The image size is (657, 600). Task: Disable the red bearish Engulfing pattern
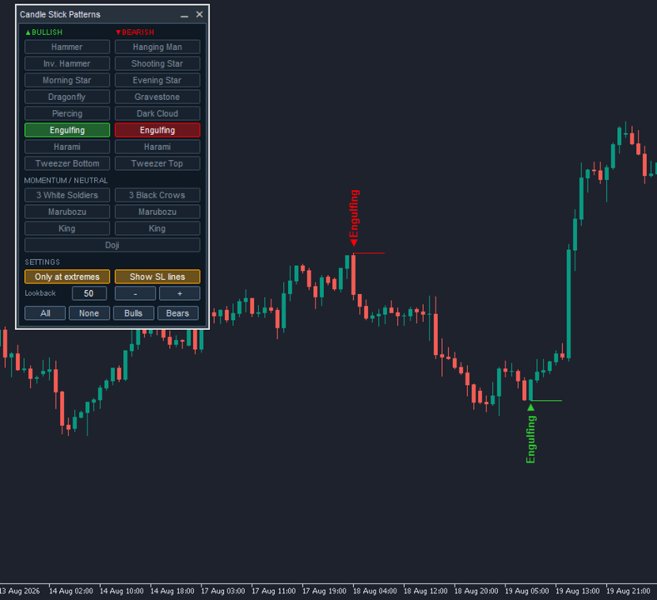[x=157, y=130]
